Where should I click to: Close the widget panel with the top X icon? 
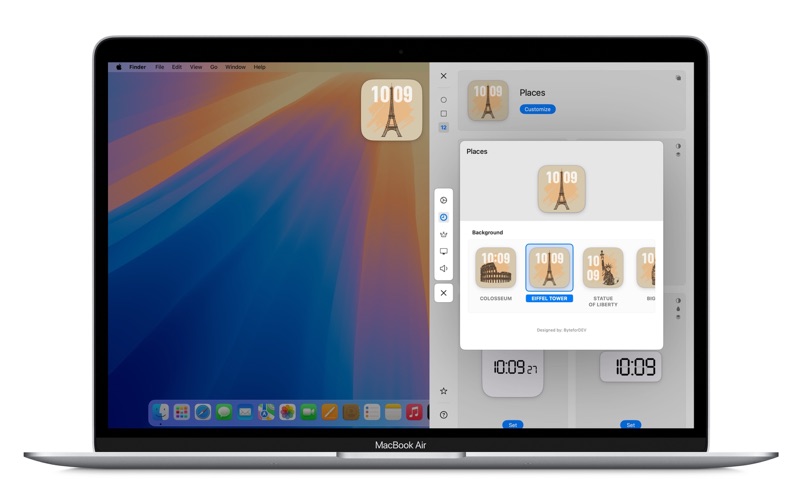443,76
